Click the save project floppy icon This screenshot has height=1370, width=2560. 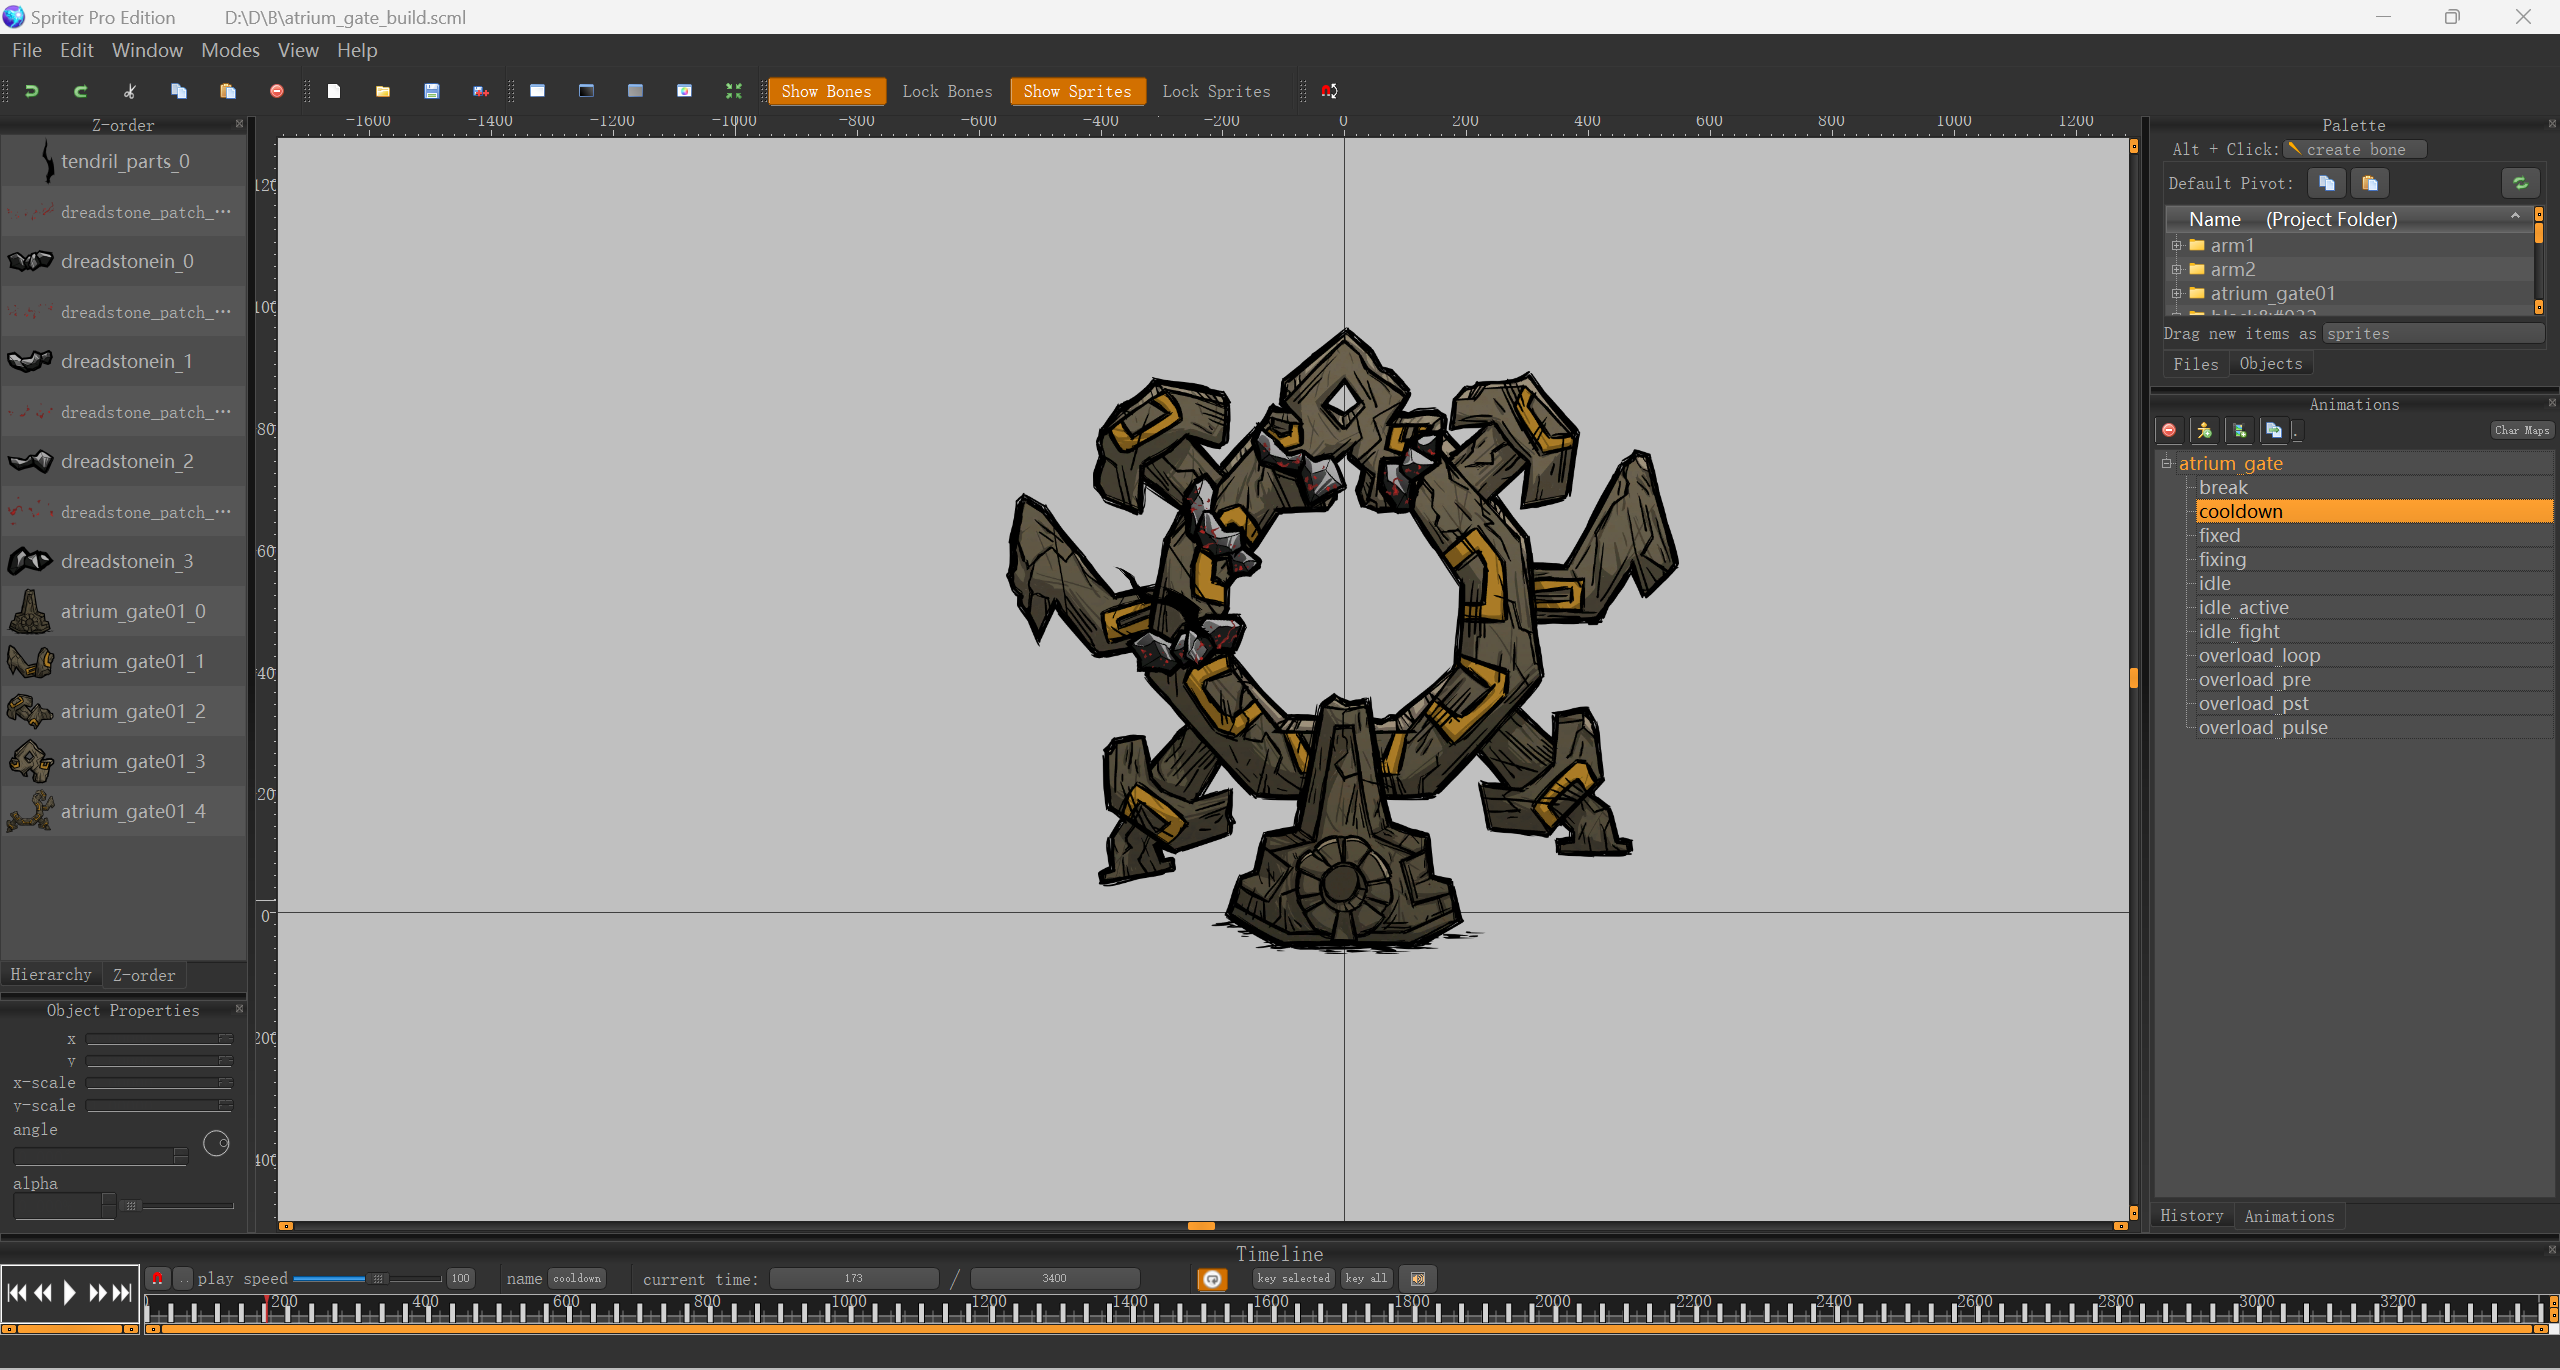click(432, 91)
